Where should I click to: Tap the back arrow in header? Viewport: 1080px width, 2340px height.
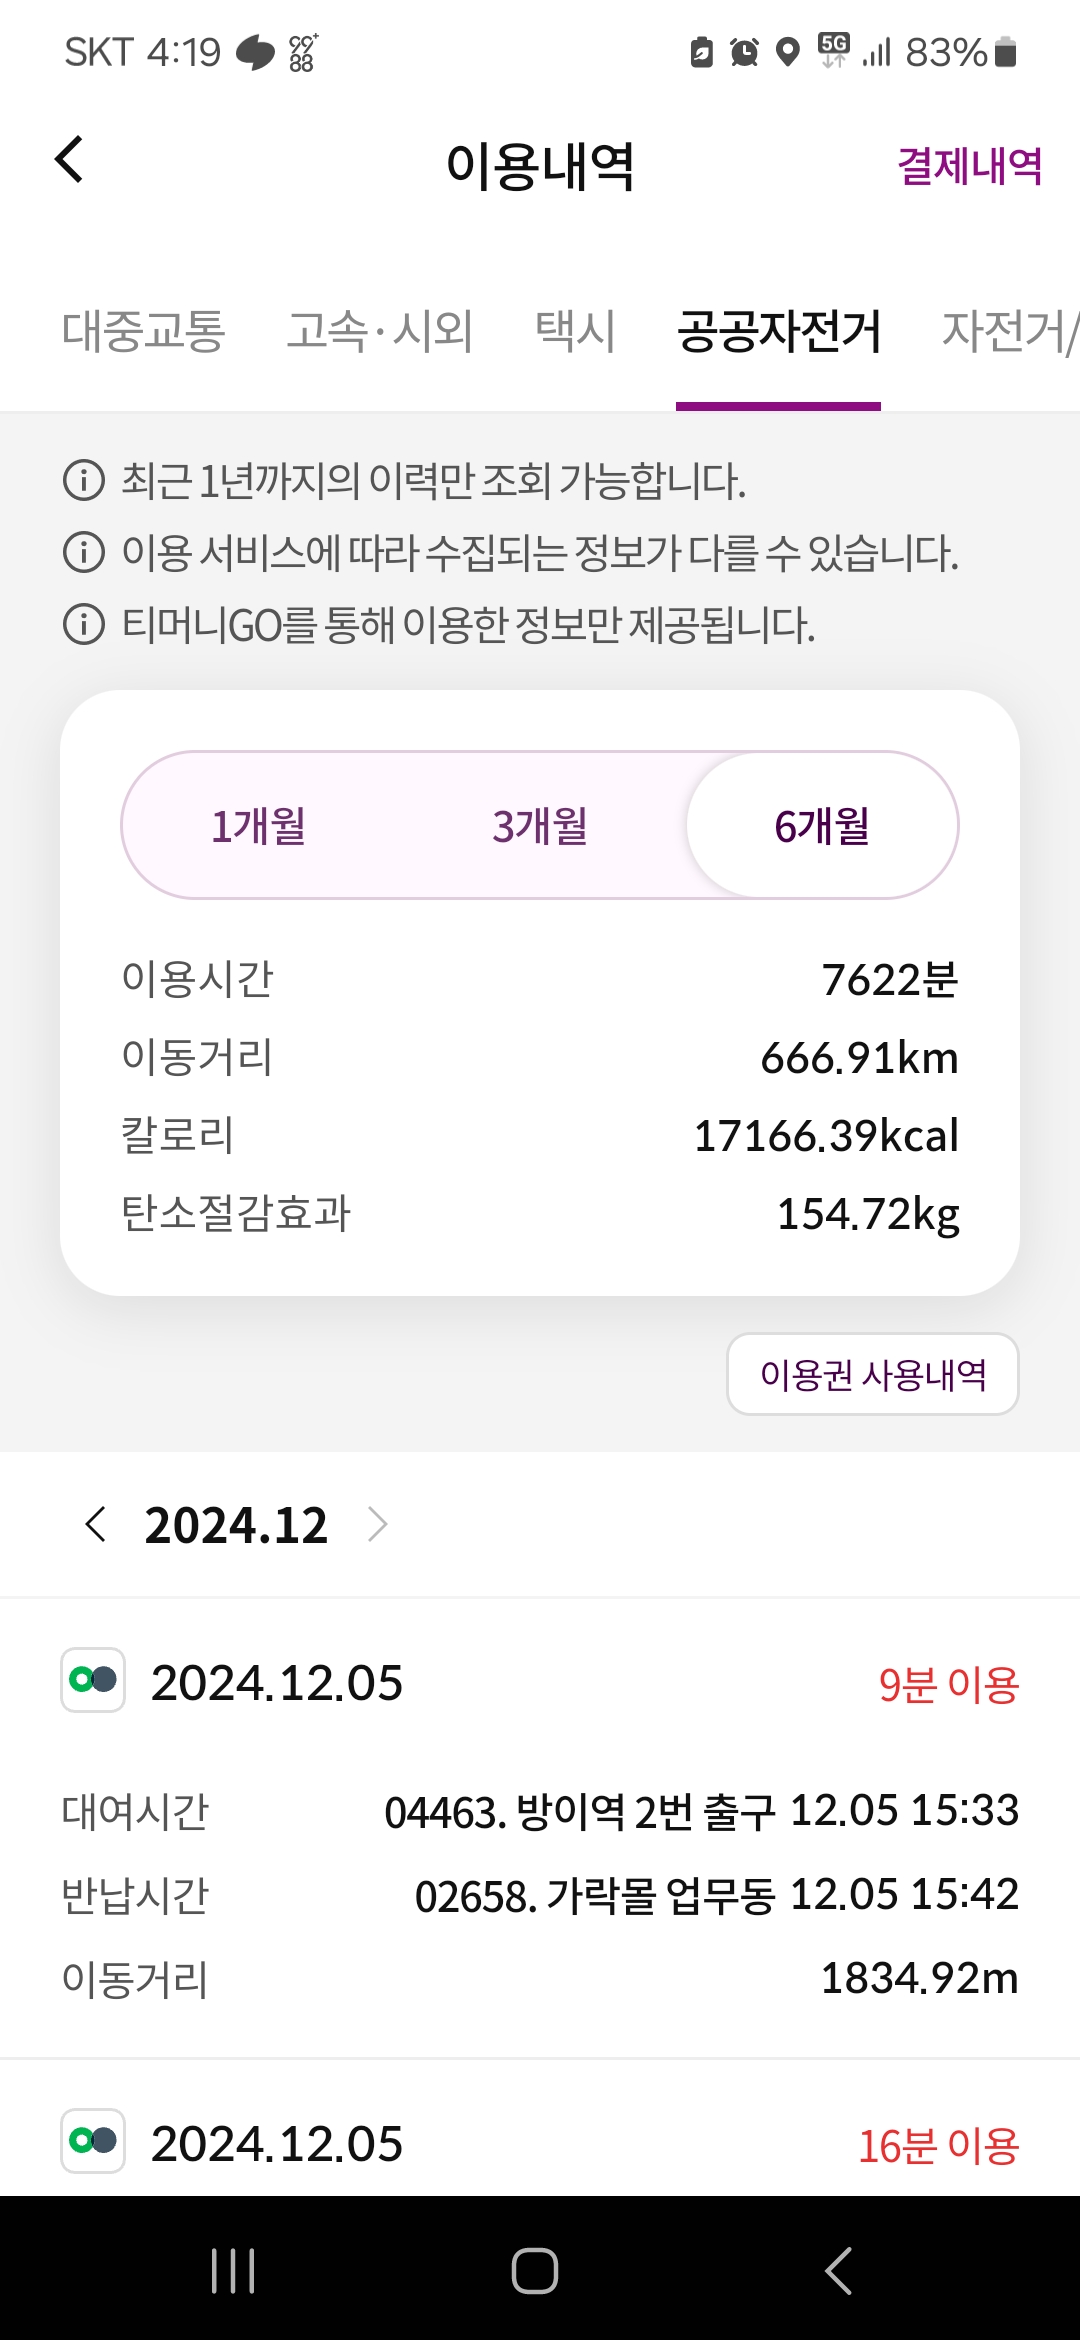click(x=69, y=160)
